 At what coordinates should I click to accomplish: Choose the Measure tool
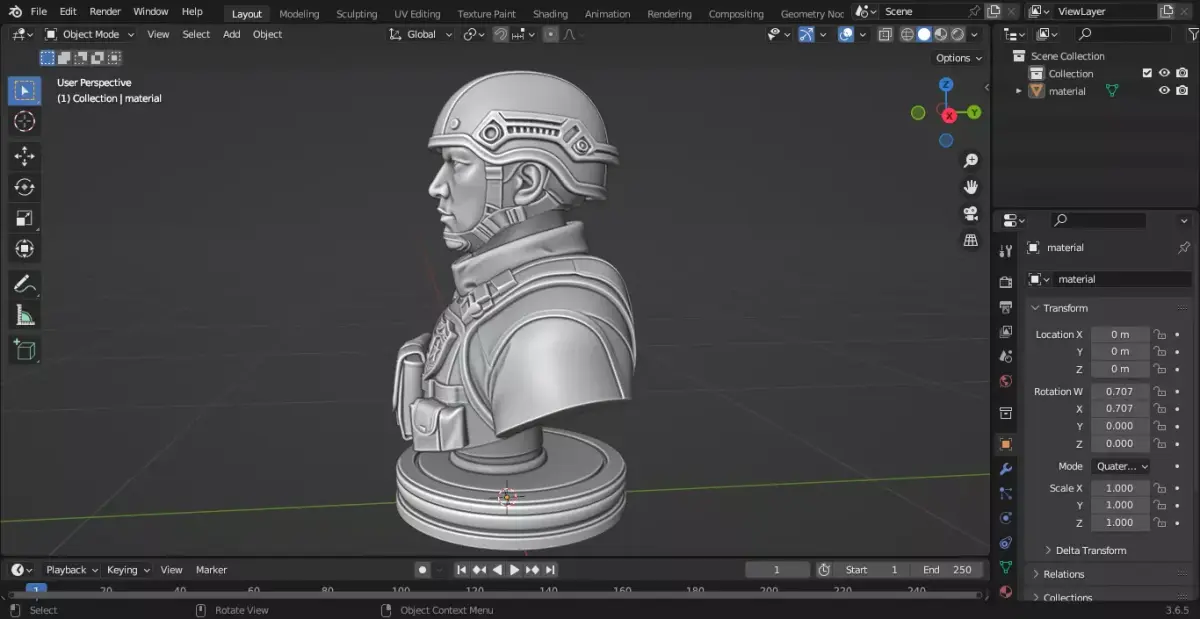point(25,315)
